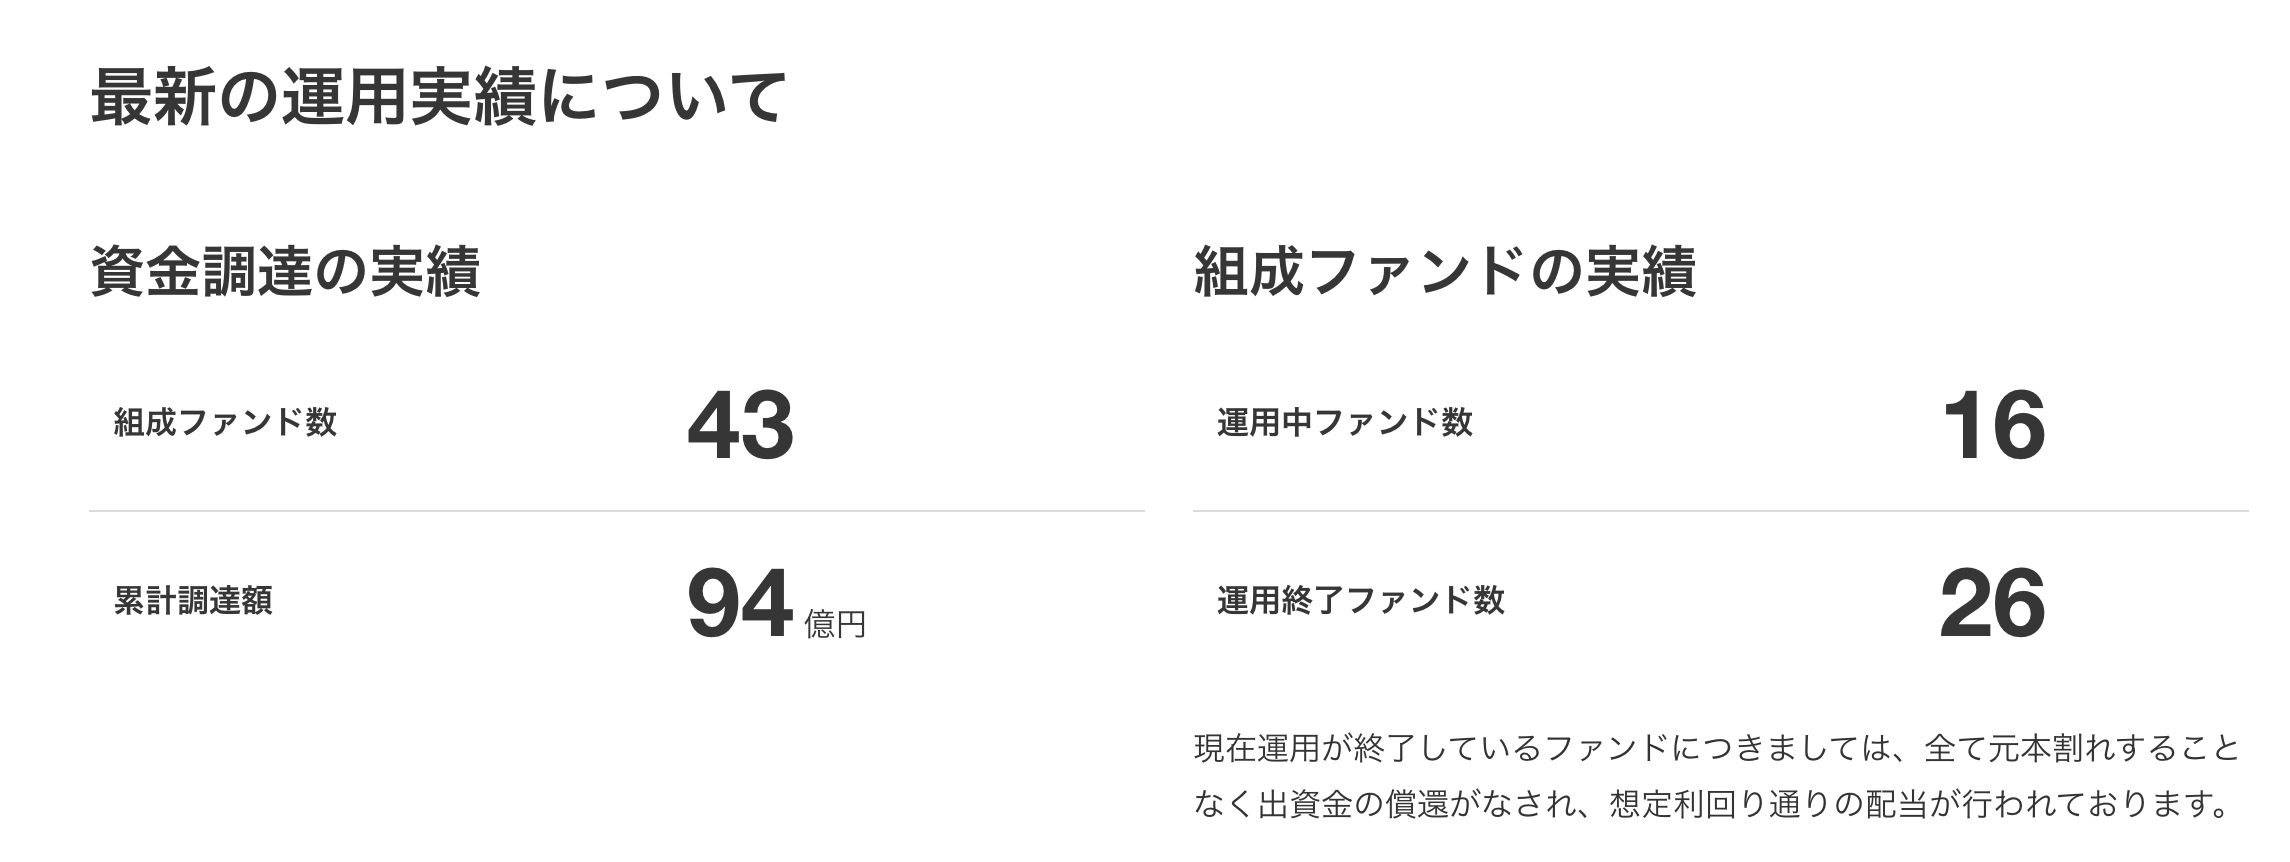Select the 億円 unit next to 94
This screenshot has width=2290, height=862.
tap(835, 624)
